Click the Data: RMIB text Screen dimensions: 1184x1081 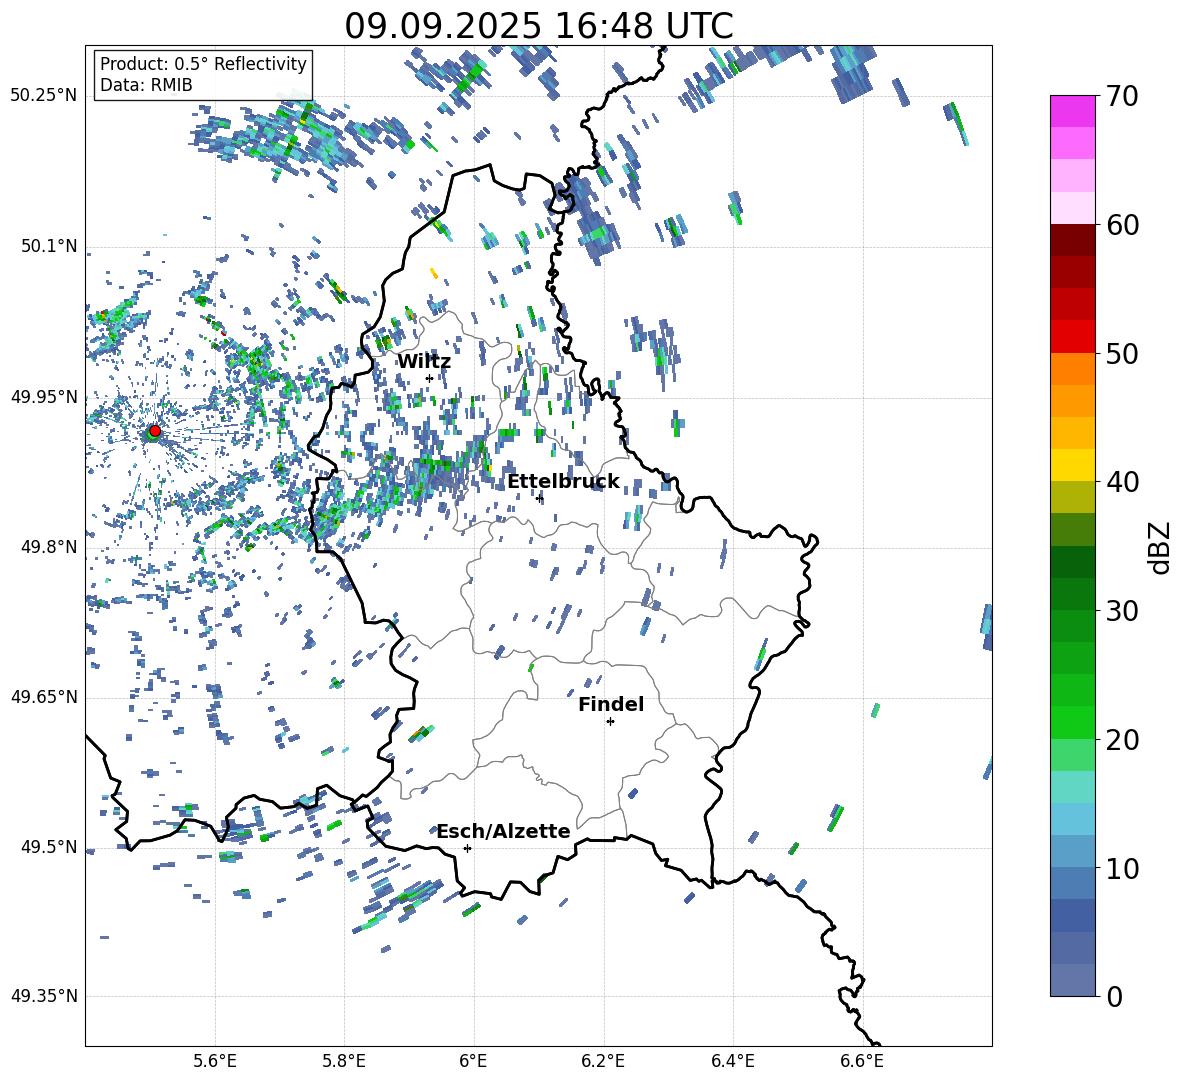click(x=146, y=85)
